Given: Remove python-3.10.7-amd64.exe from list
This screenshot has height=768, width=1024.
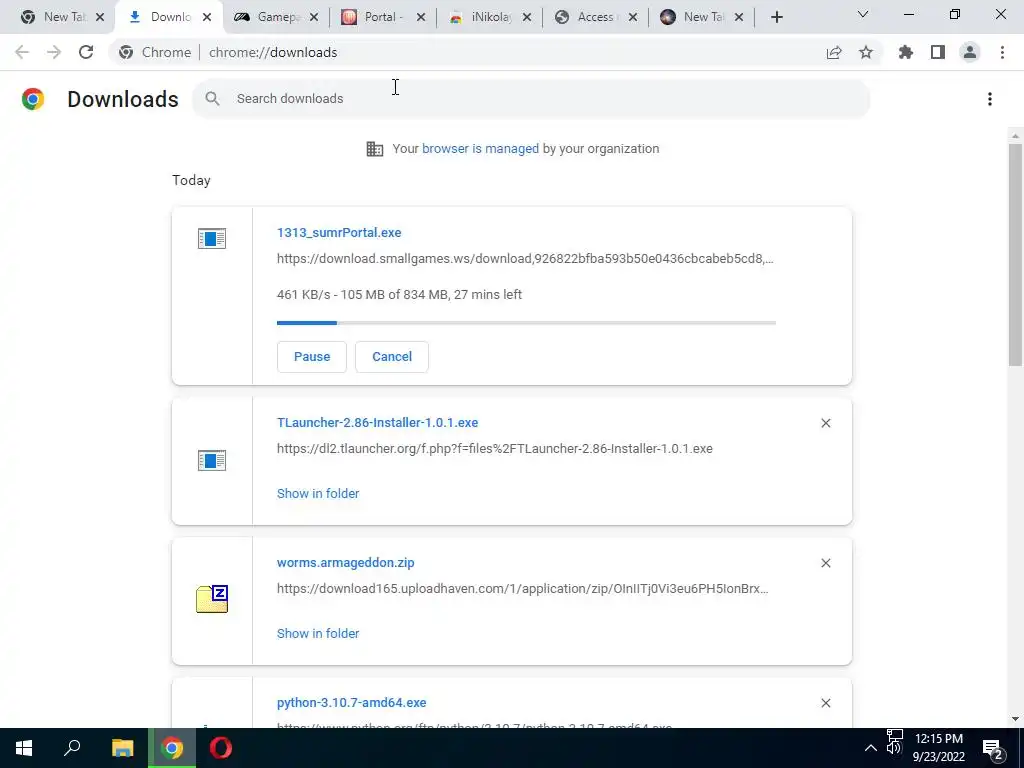Looking at the screenshot, I should click(x=825, y=703).
